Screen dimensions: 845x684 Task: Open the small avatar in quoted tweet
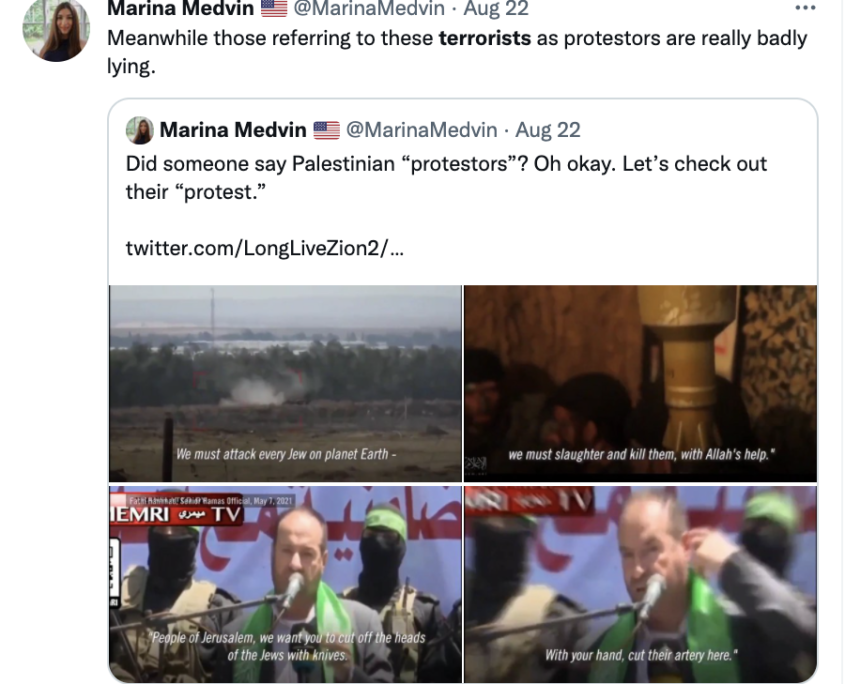pyautogui.click(x=140, y=130)
